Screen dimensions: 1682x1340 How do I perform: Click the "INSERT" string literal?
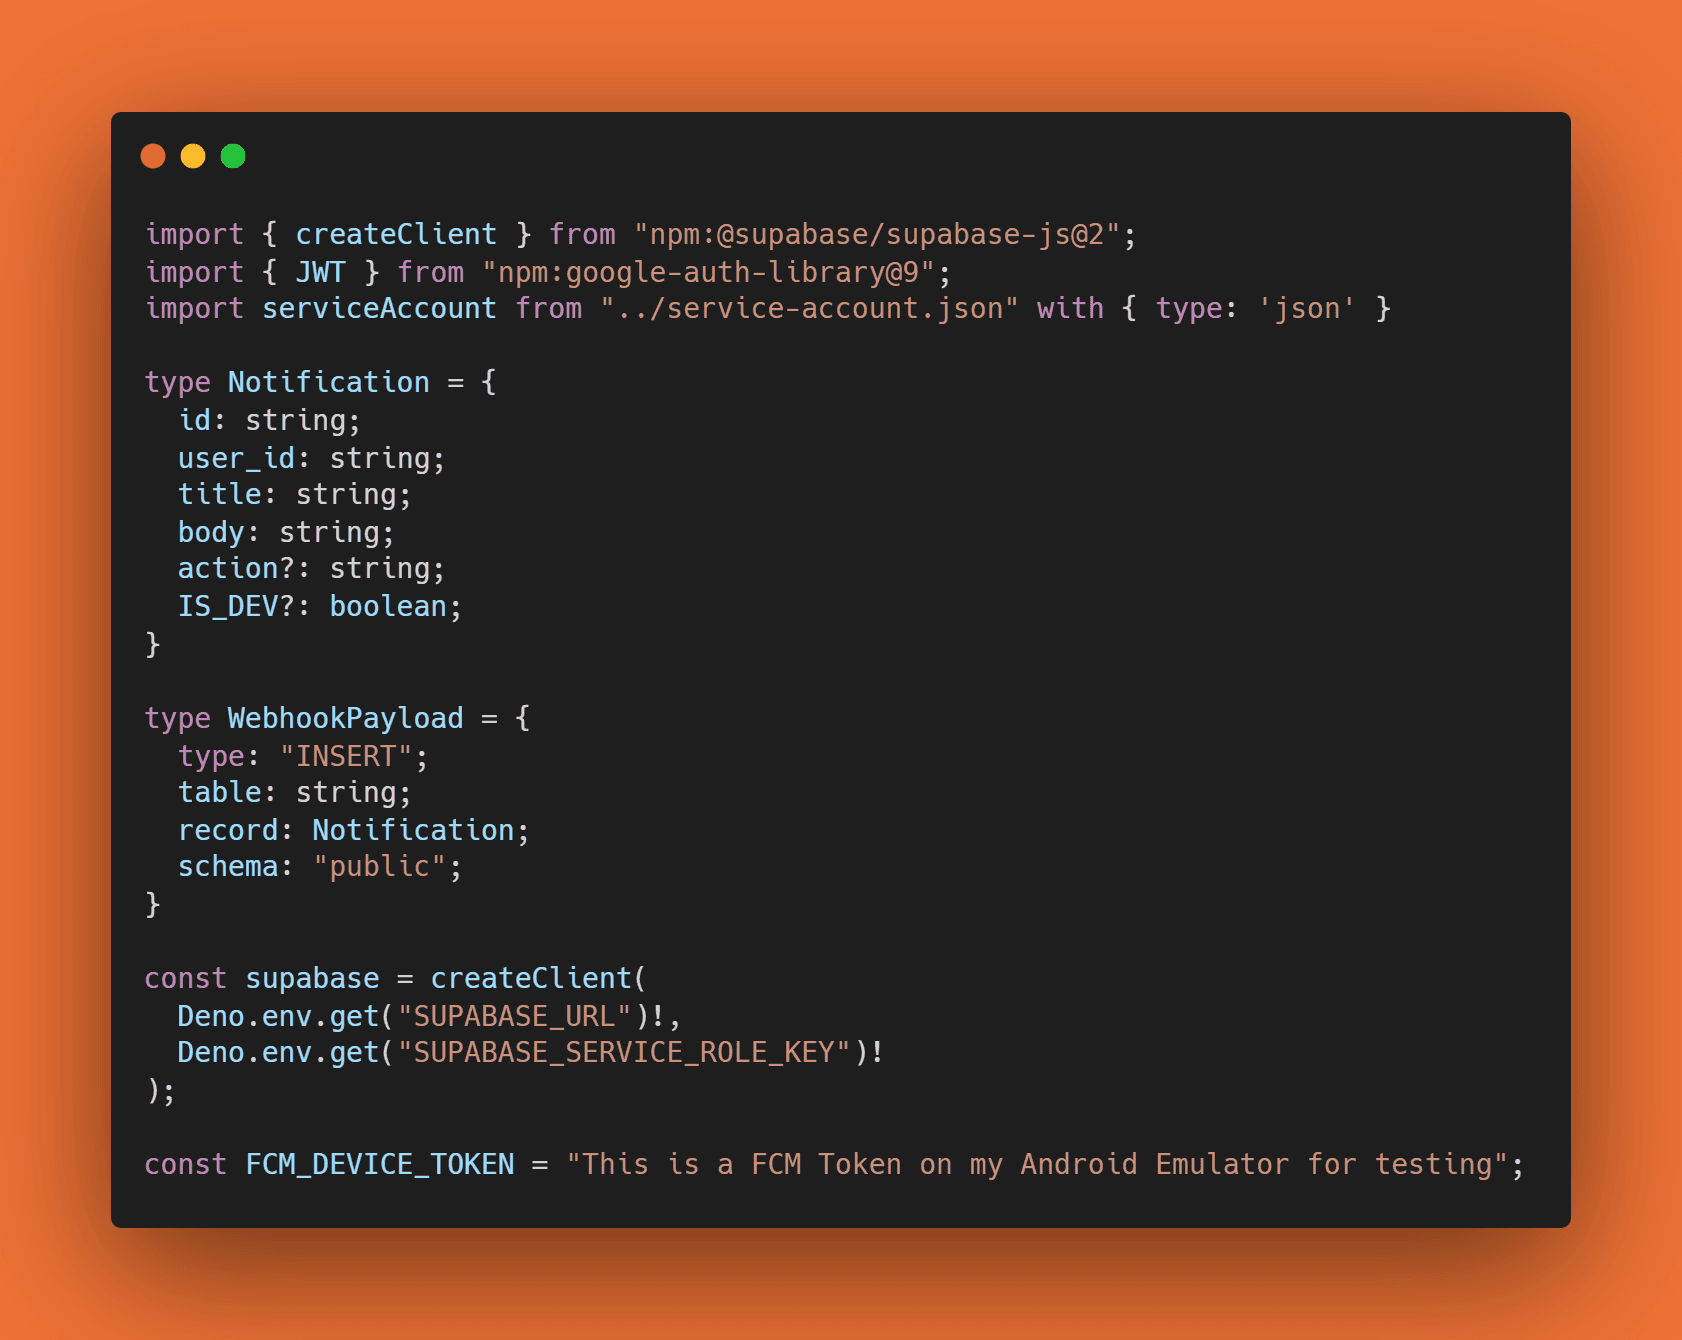tap(346, 756)
